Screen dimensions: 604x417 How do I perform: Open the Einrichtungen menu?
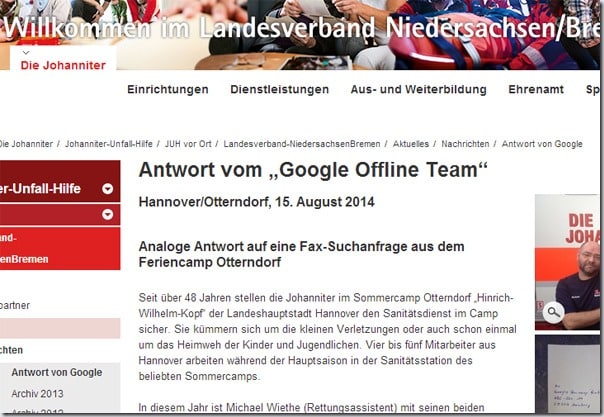(x=168, y=89)
